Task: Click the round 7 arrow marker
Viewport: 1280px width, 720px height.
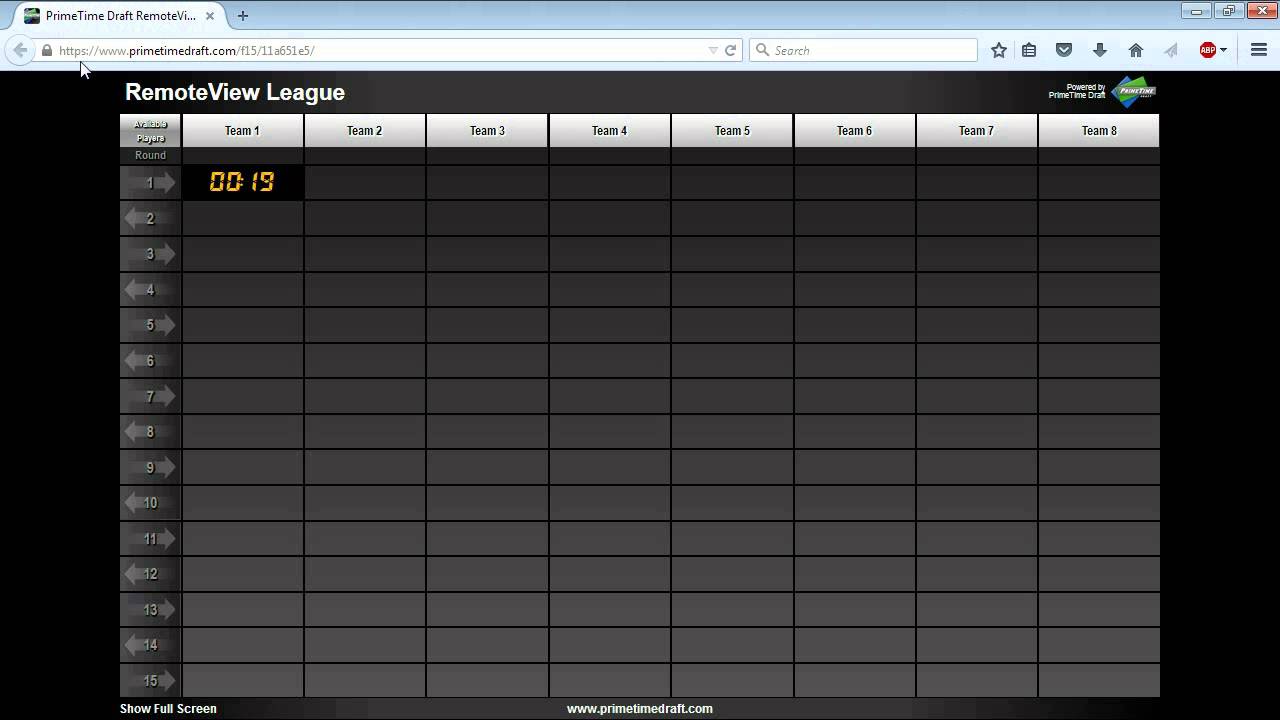Action: [151, 397]
